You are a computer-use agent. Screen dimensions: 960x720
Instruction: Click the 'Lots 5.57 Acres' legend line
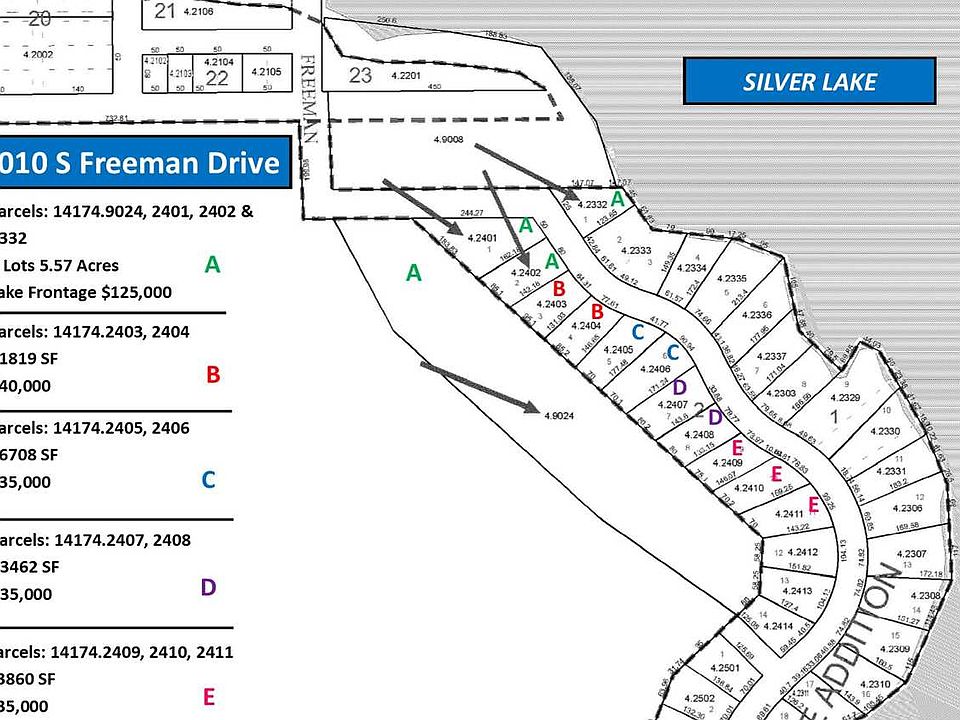(x=60, y=266)
